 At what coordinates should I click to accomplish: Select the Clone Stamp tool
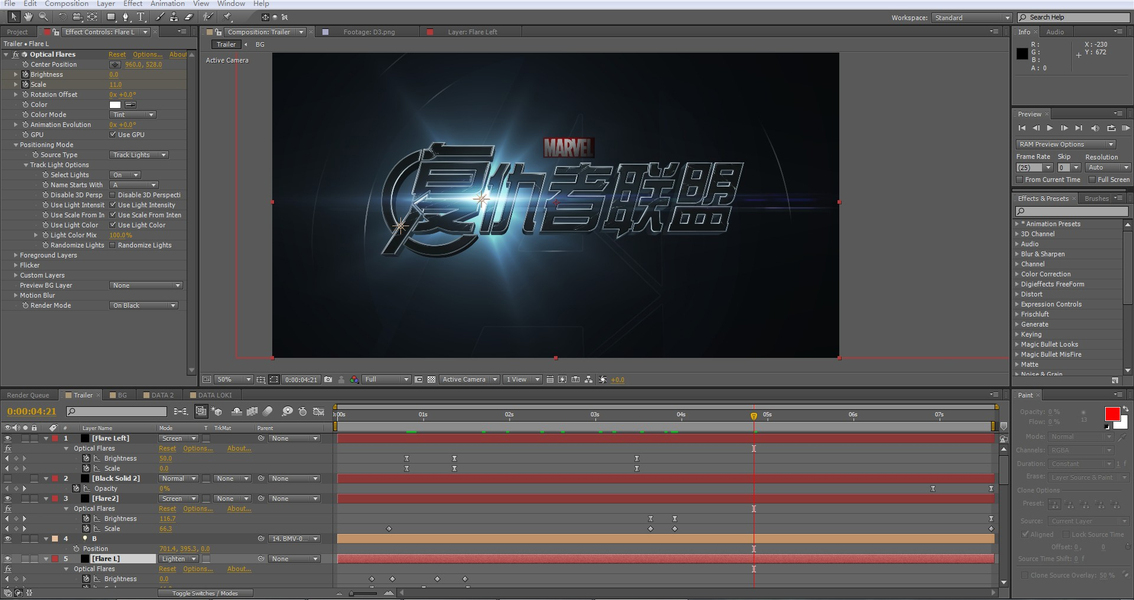point(174,16)
